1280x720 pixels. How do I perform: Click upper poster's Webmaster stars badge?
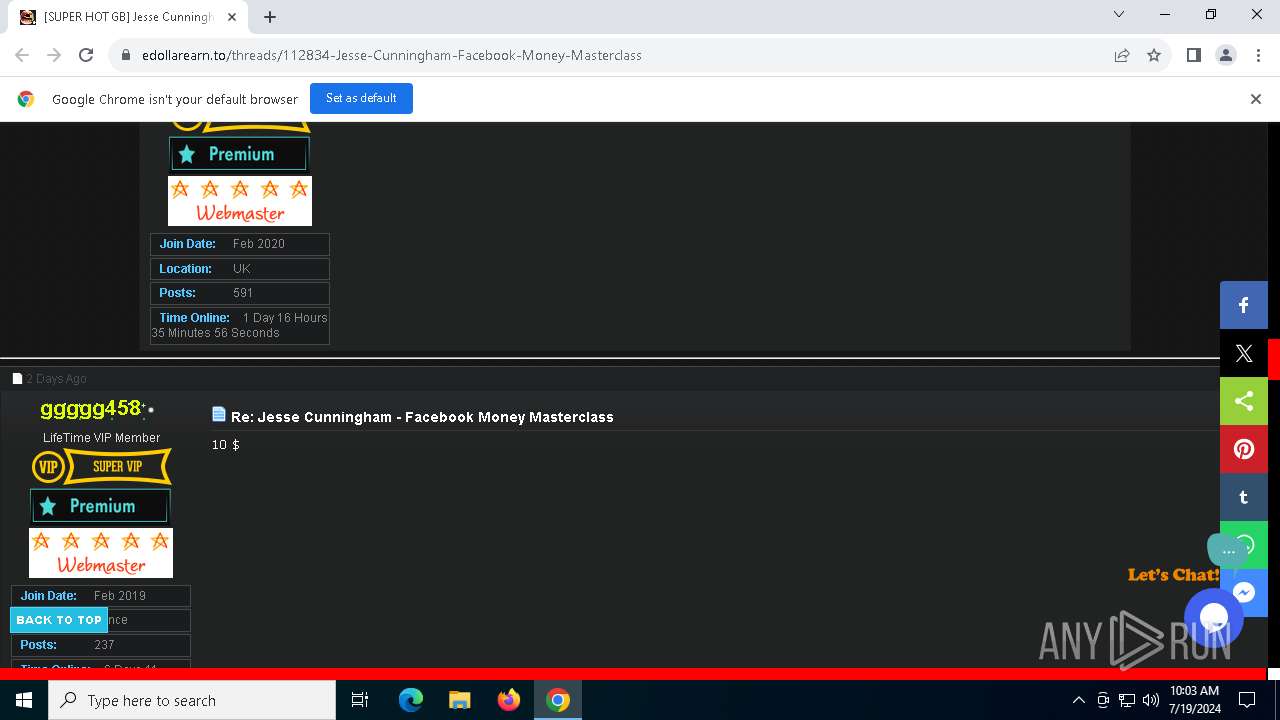coord(240,201)
